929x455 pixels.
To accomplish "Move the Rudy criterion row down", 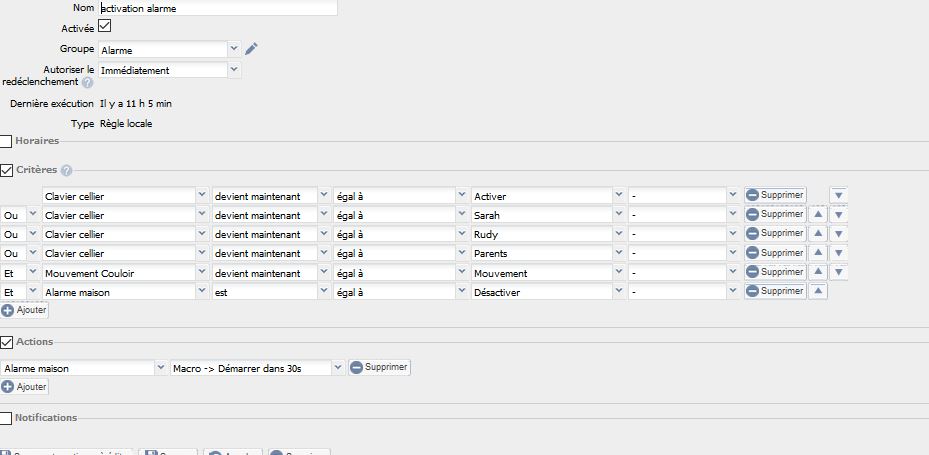I will click(839, 234).
